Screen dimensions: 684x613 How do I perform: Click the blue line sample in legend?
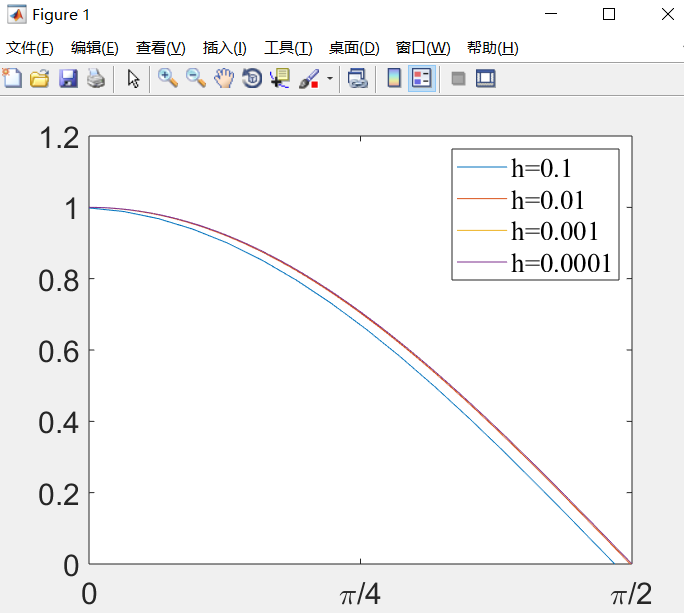(x=482, y=168)
